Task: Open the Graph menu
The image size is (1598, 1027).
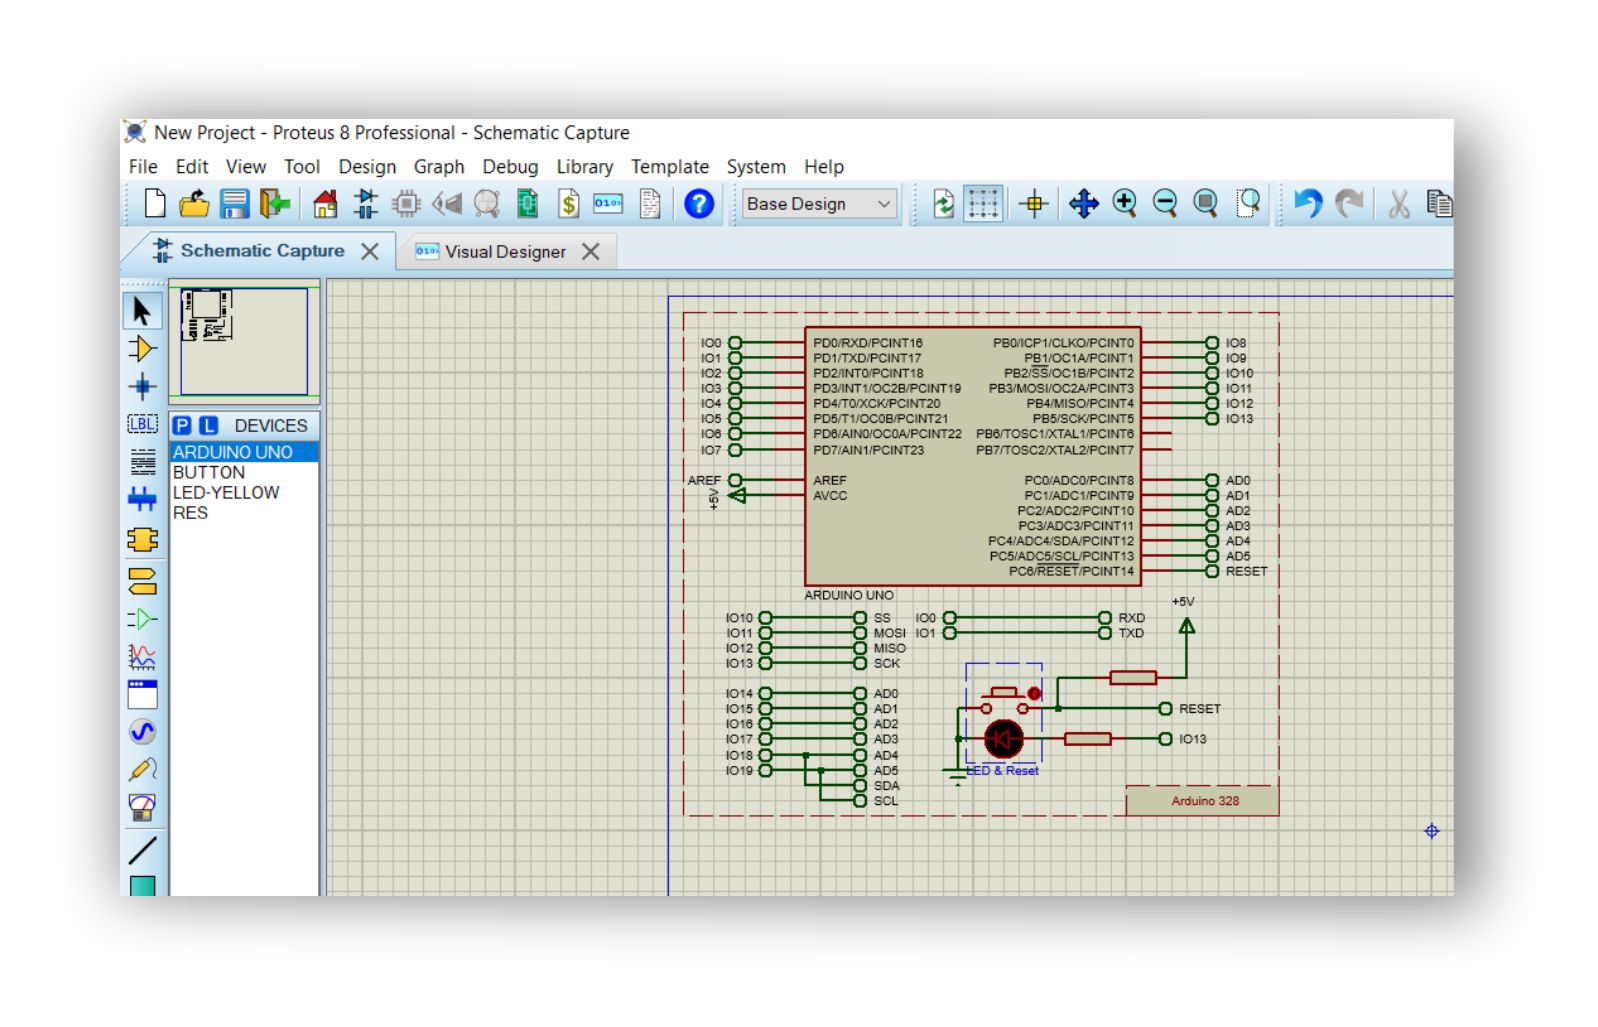Action: pos(439,167)
